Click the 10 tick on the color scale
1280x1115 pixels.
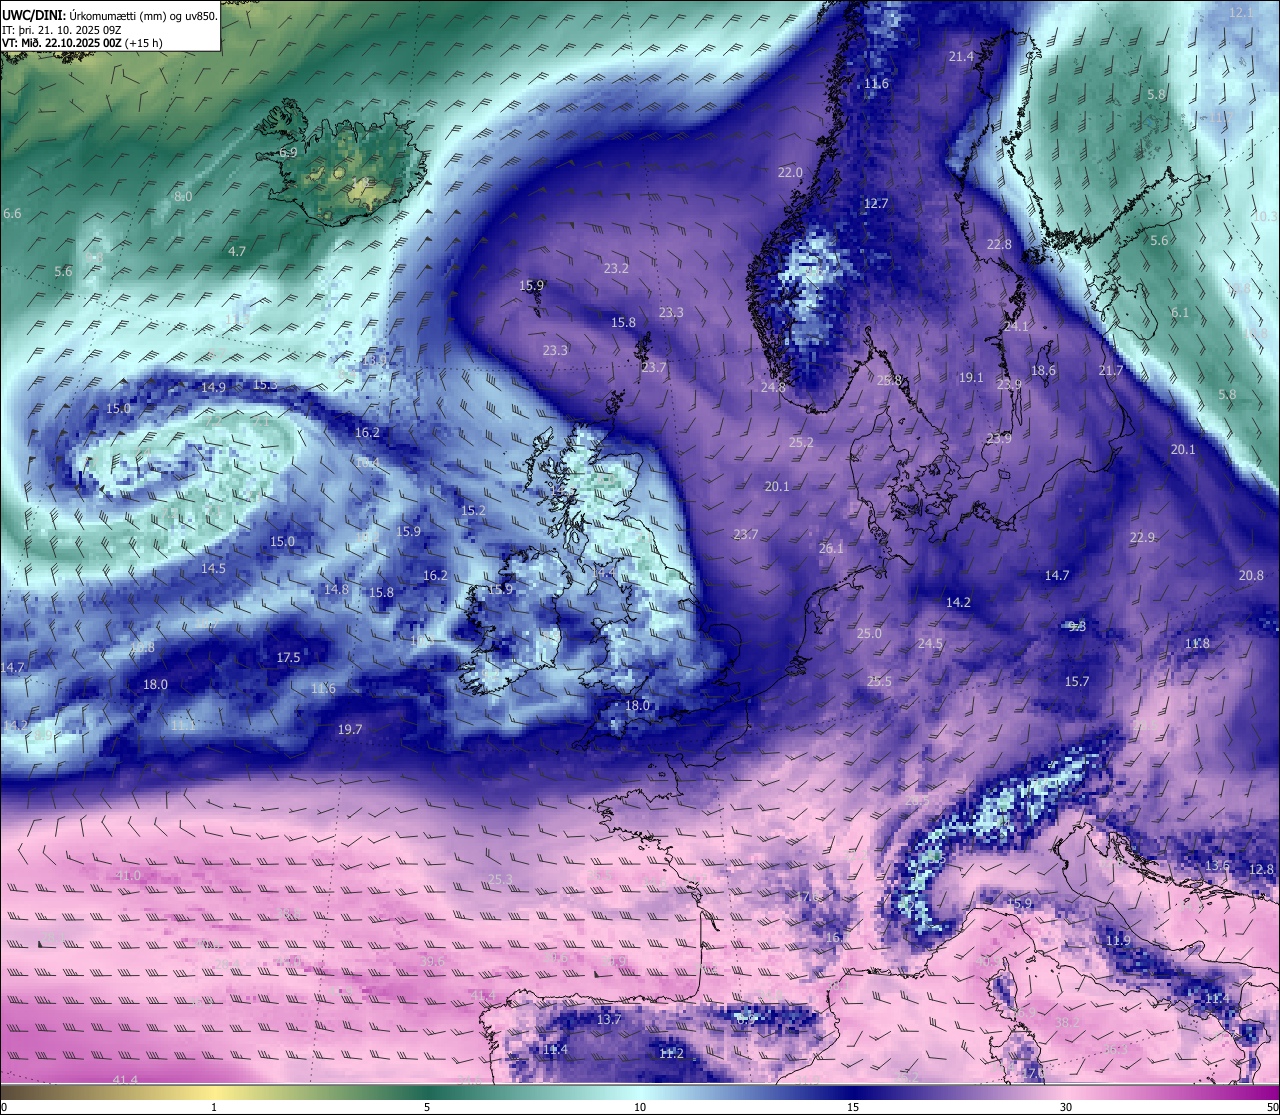(x=640, y=1107)
